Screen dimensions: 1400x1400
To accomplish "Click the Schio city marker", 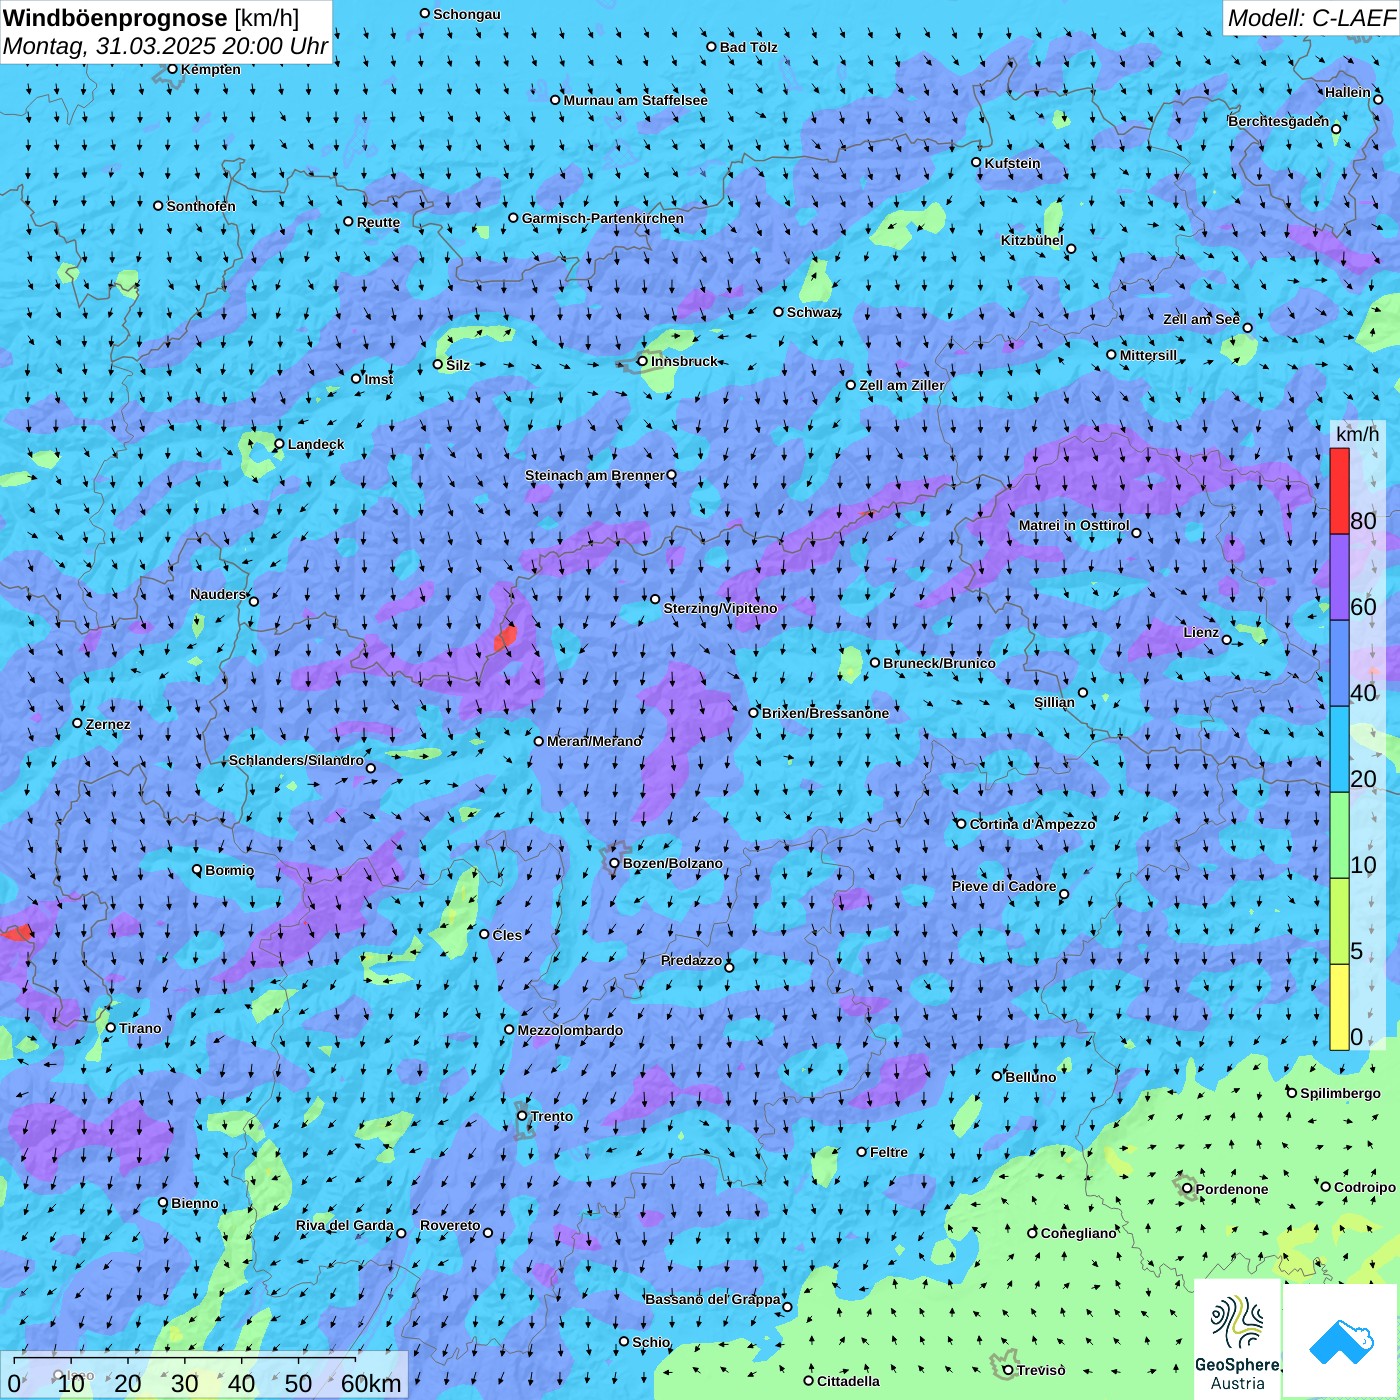I will click(x=624, y=1342).
